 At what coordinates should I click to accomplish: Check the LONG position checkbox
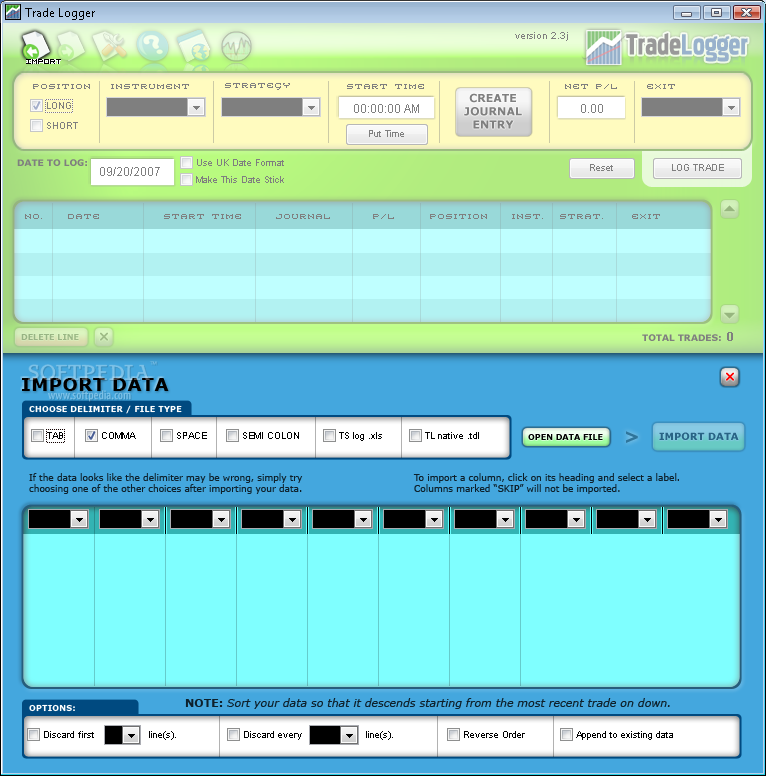[36, 105]
